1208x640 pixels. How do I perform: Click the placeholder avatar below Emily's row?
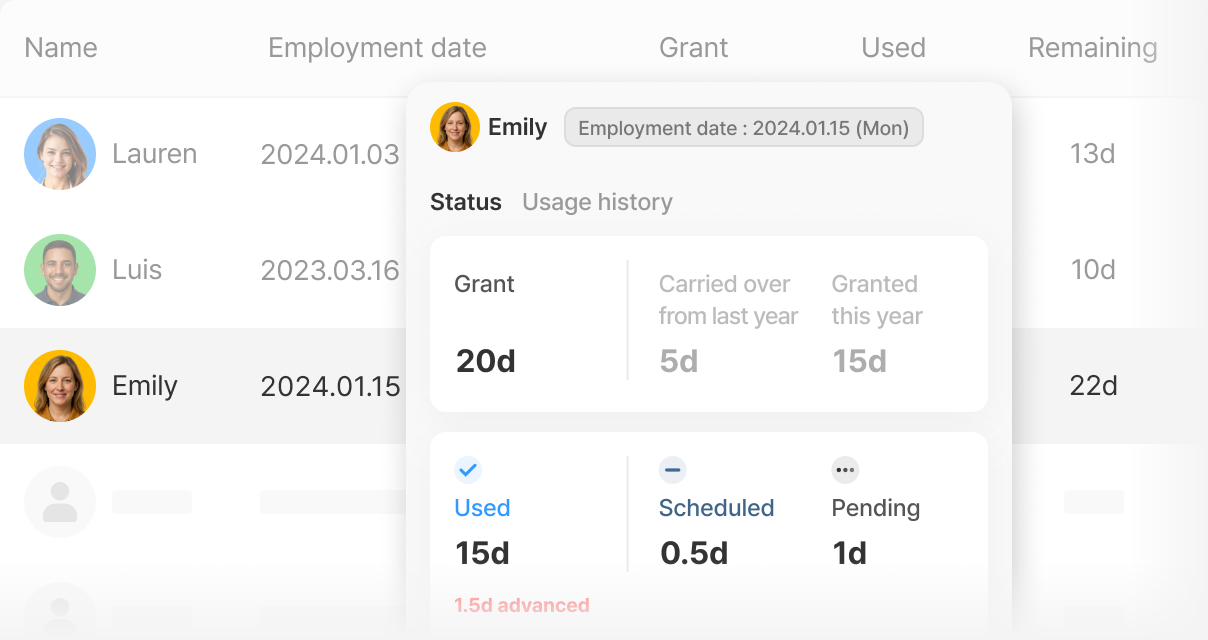[60, 502]
